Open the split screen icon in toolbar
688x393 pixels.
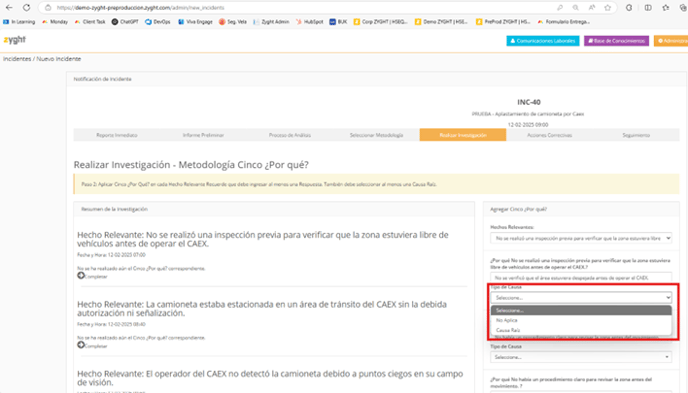[648, 7]
